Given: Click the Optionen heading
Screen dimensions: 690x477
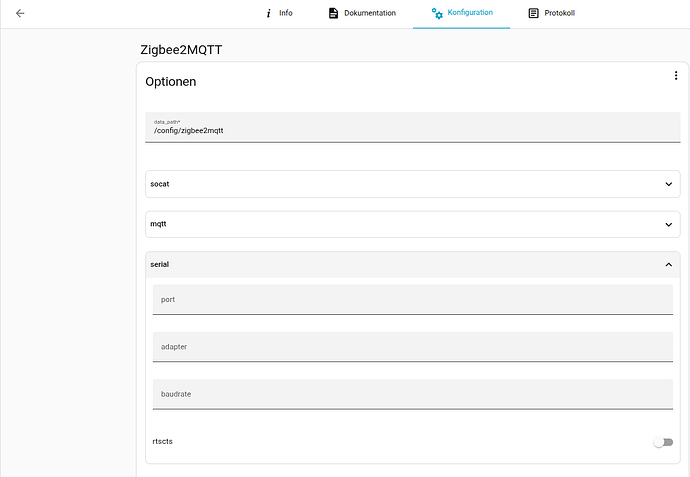Looking at the screenshot, I should click(171, 82).
